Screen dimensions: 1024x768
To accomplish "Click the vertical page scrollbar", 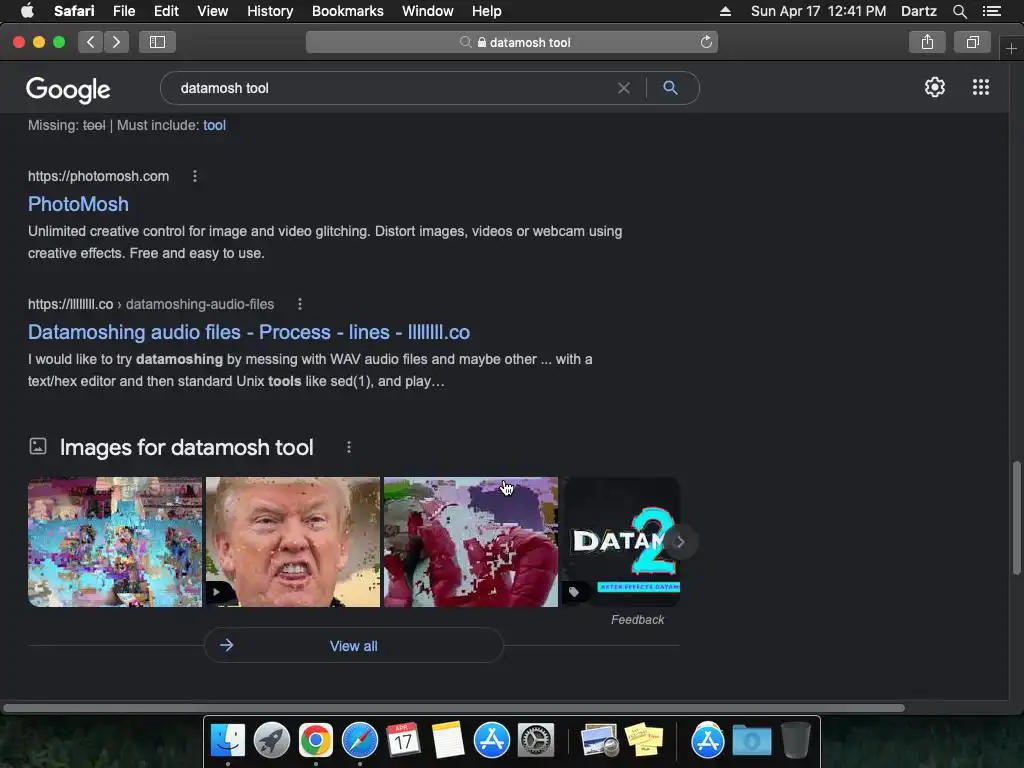I will point(1016,518).
